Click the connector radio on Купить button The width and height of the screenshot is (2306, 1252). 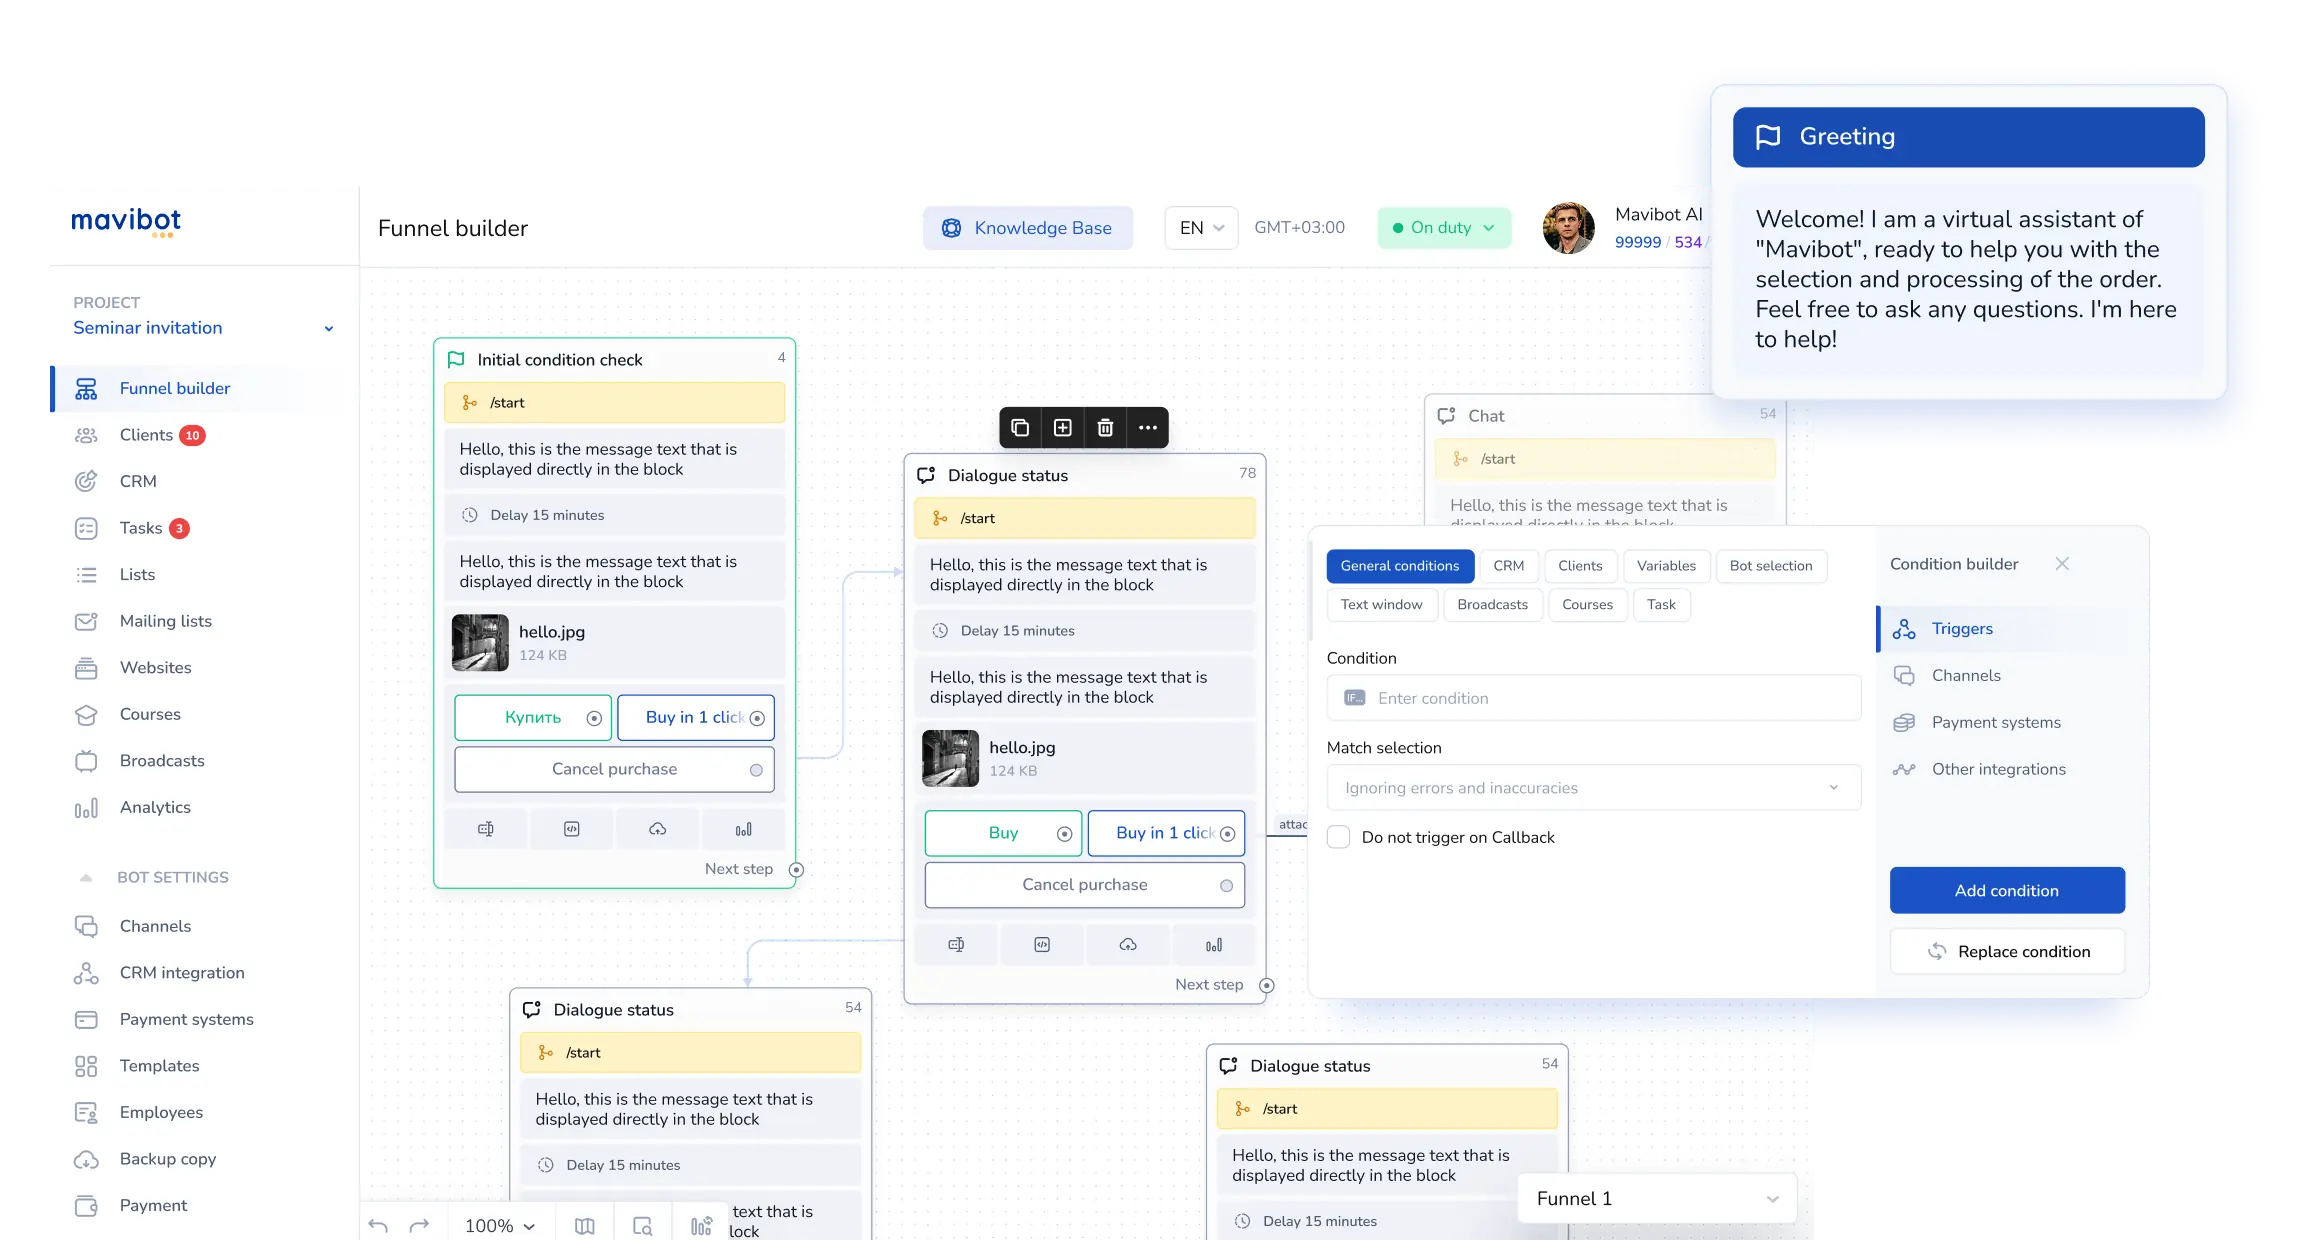tap(594, 718)
